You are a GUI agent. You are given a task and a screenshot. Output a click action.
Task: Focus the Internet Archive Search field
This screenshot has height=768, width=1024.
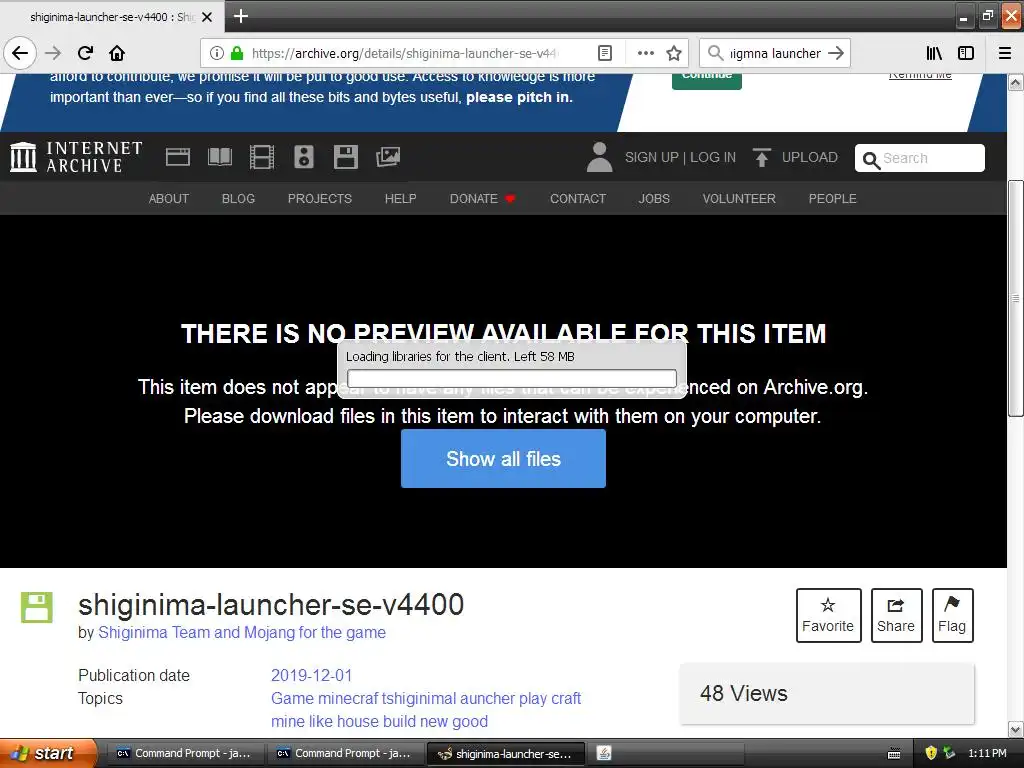pyautogui.click(x=920, y=158)
